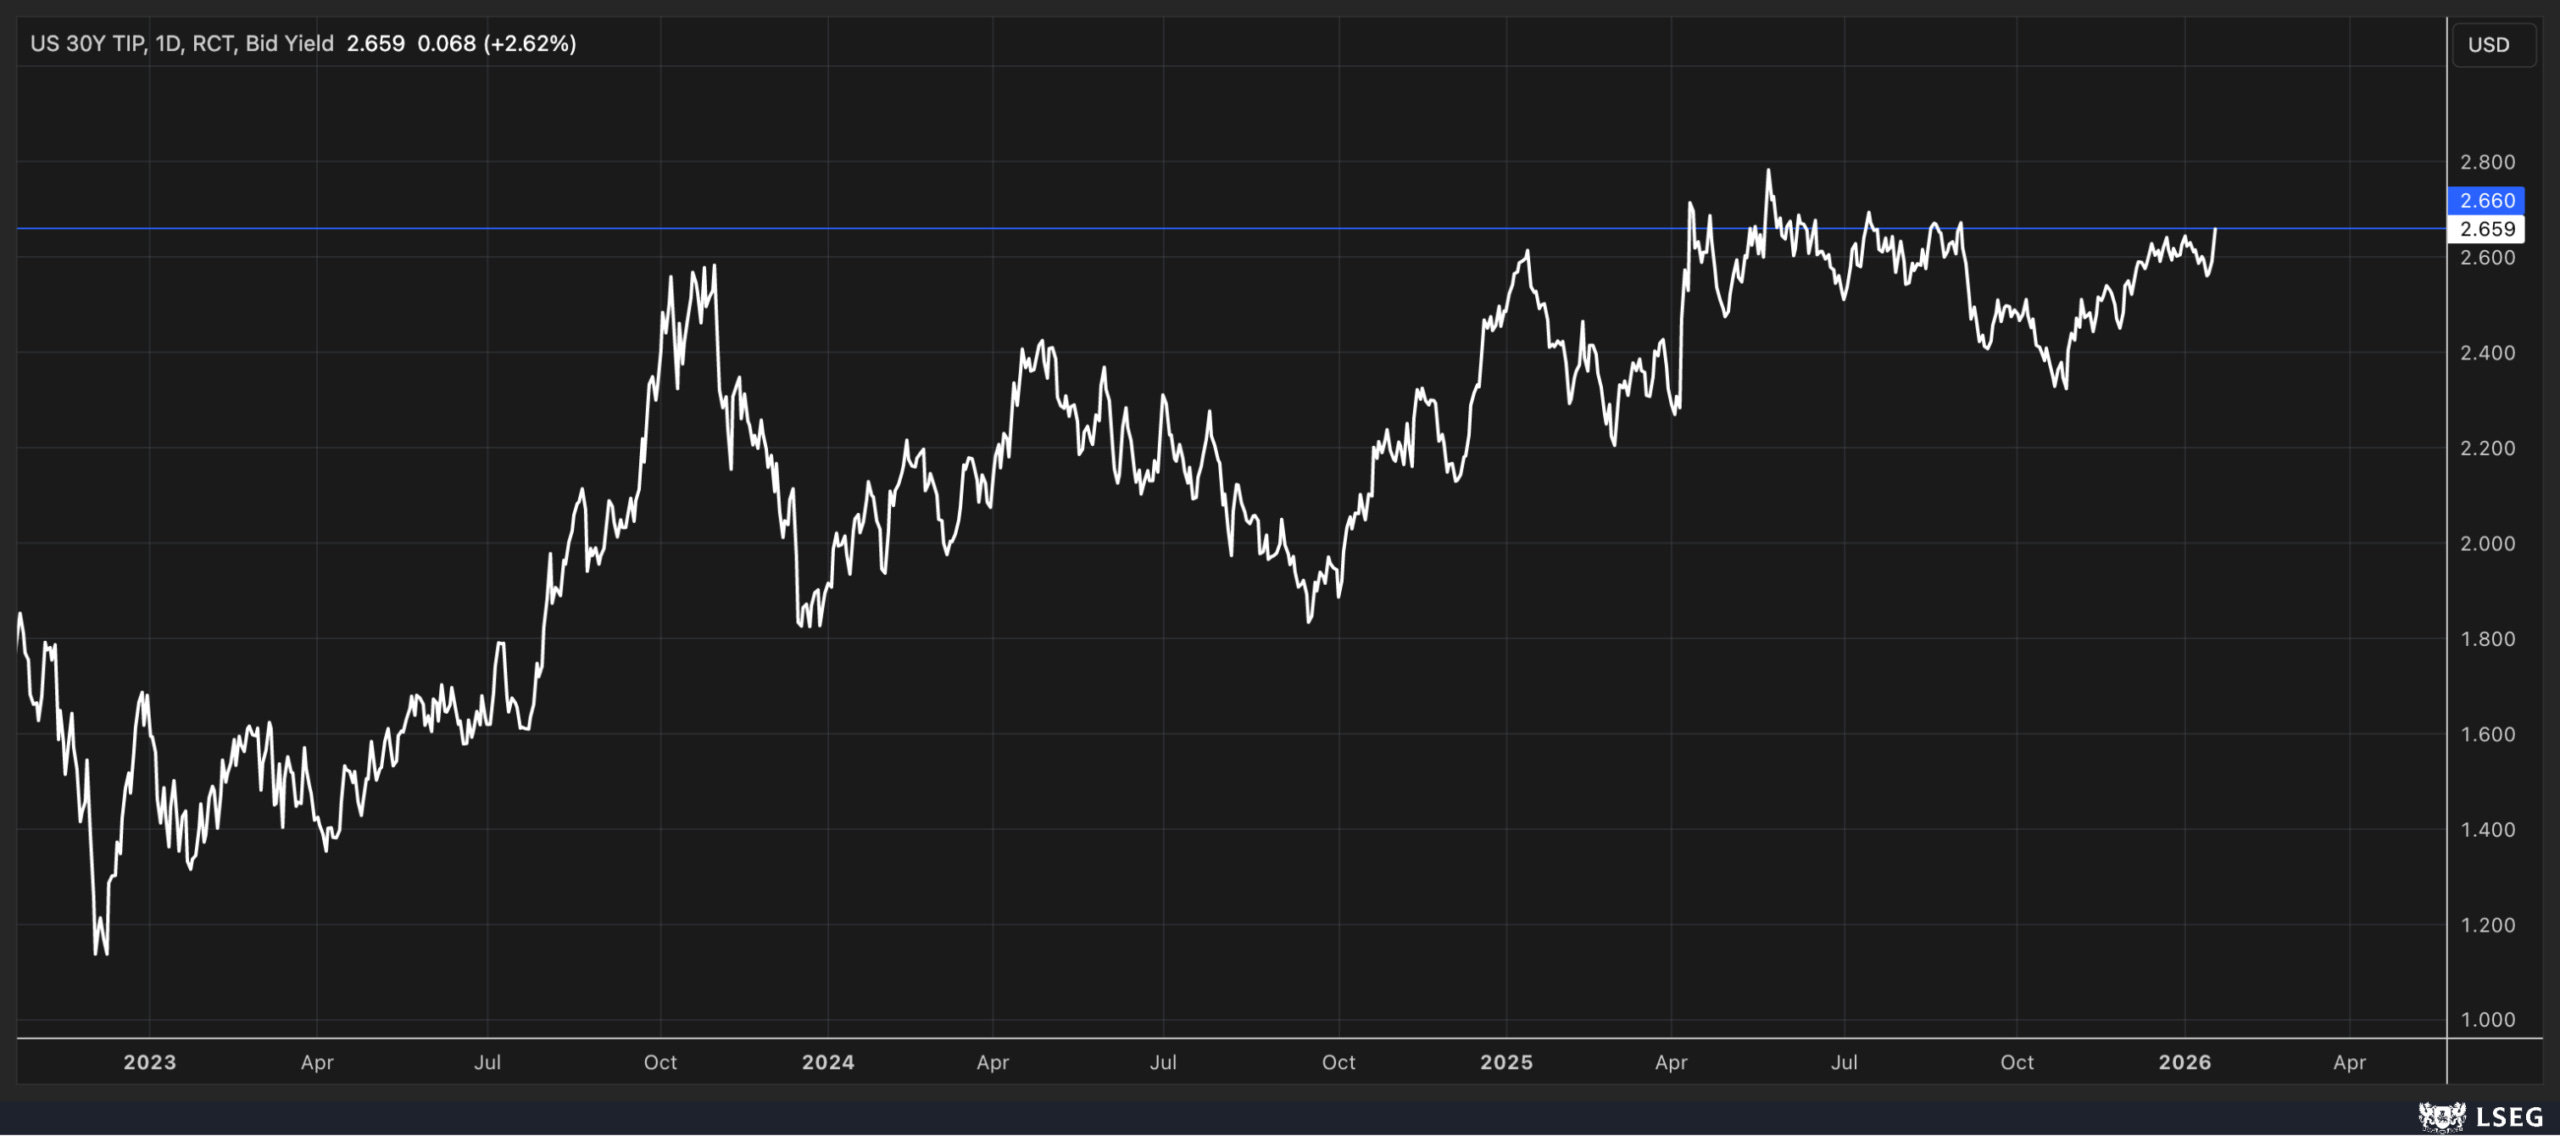Click the USD currency button
This screenshot has width=2560, height=1136.
[2488, 45]
